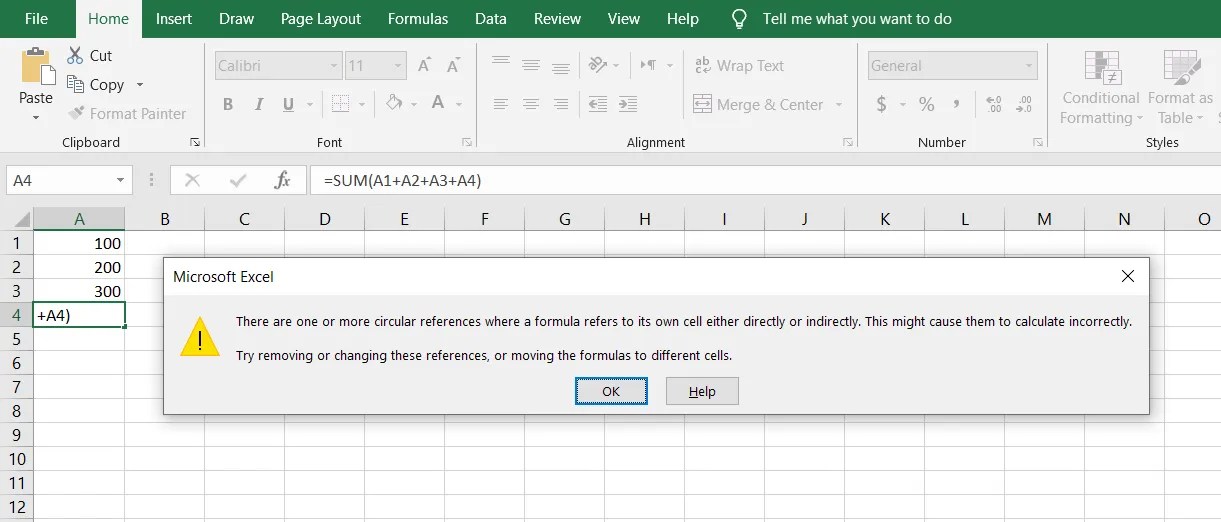
Task: Click the Orientation text angle icon
Action: 599,66
